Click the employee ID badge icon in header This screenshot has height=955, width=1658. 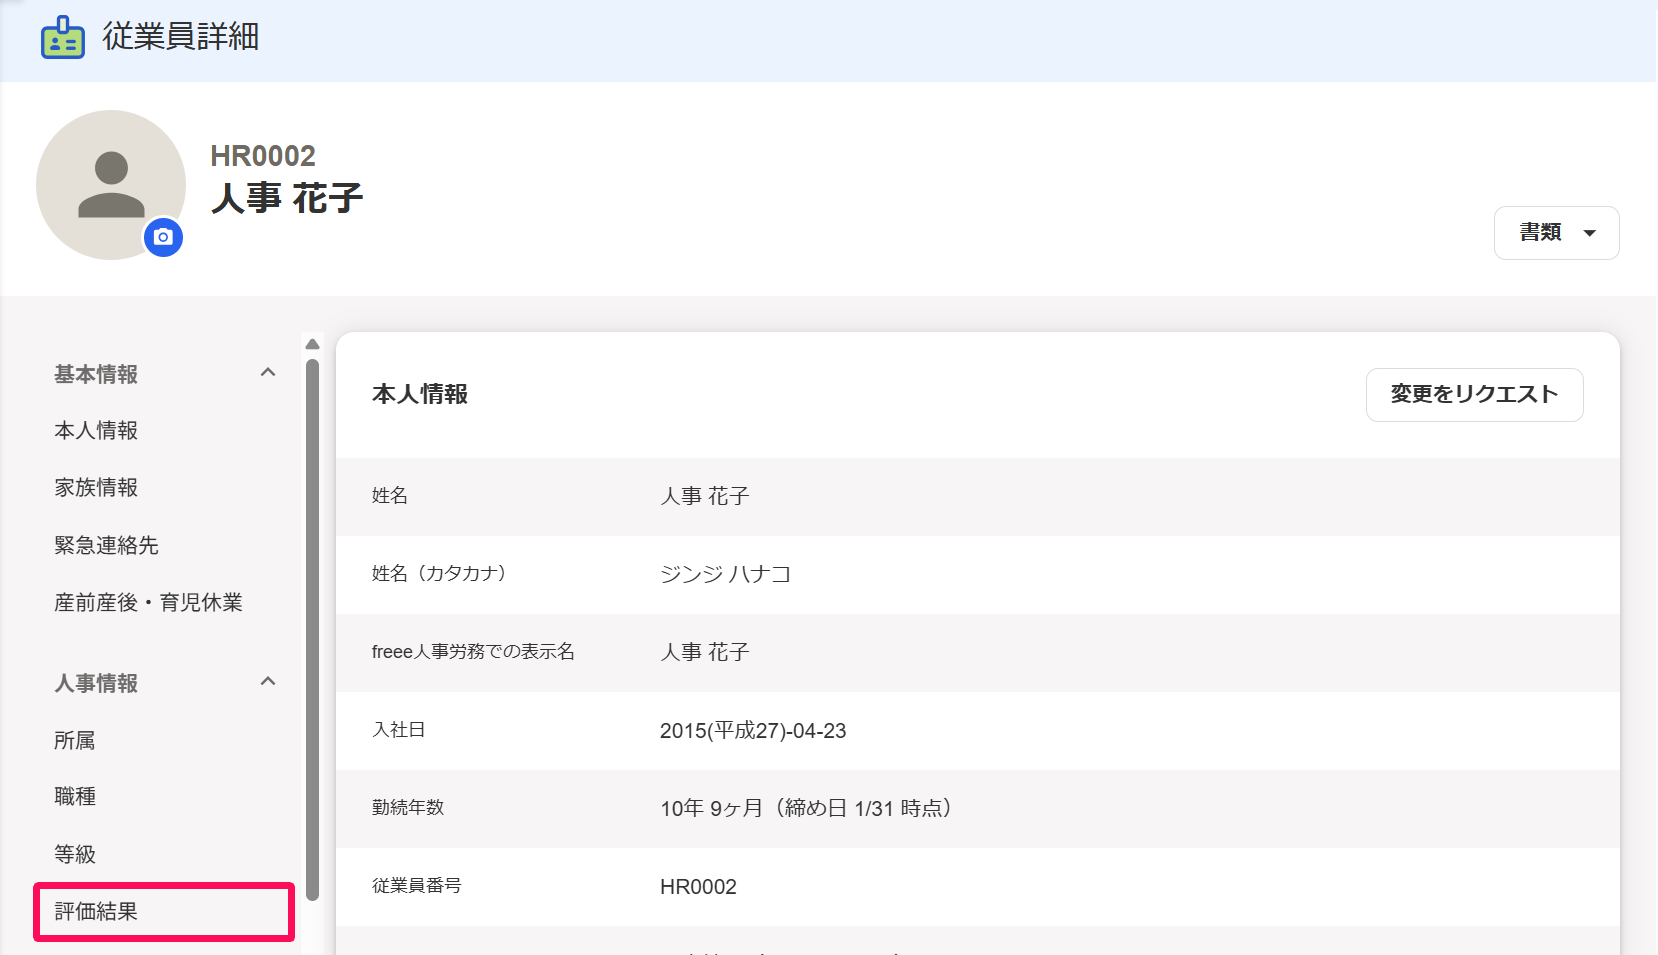(x=63, y=38)
